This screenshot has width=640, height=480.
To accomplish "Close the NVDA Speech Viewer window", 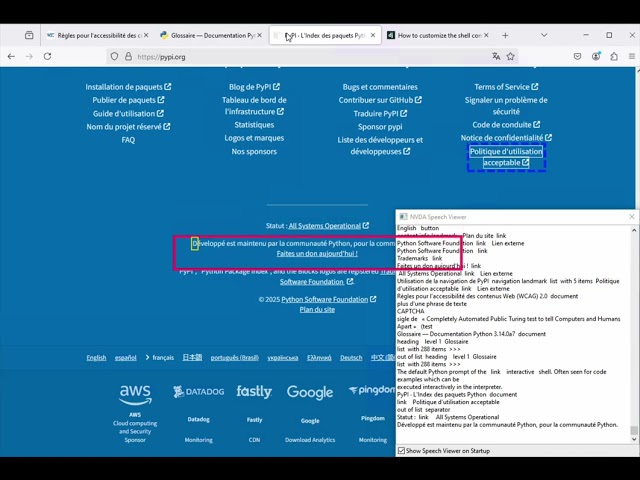I will point(632,217).
